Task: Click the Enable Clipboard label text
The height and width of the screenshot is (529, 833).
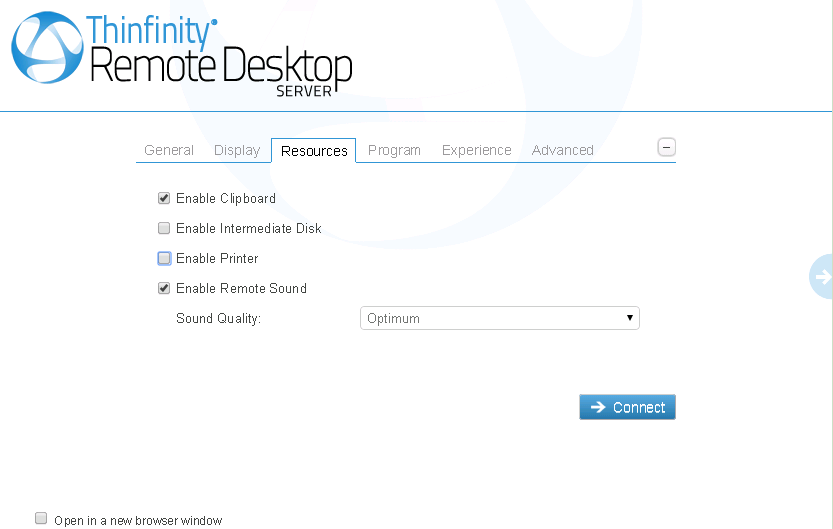Action: point(226,198)
